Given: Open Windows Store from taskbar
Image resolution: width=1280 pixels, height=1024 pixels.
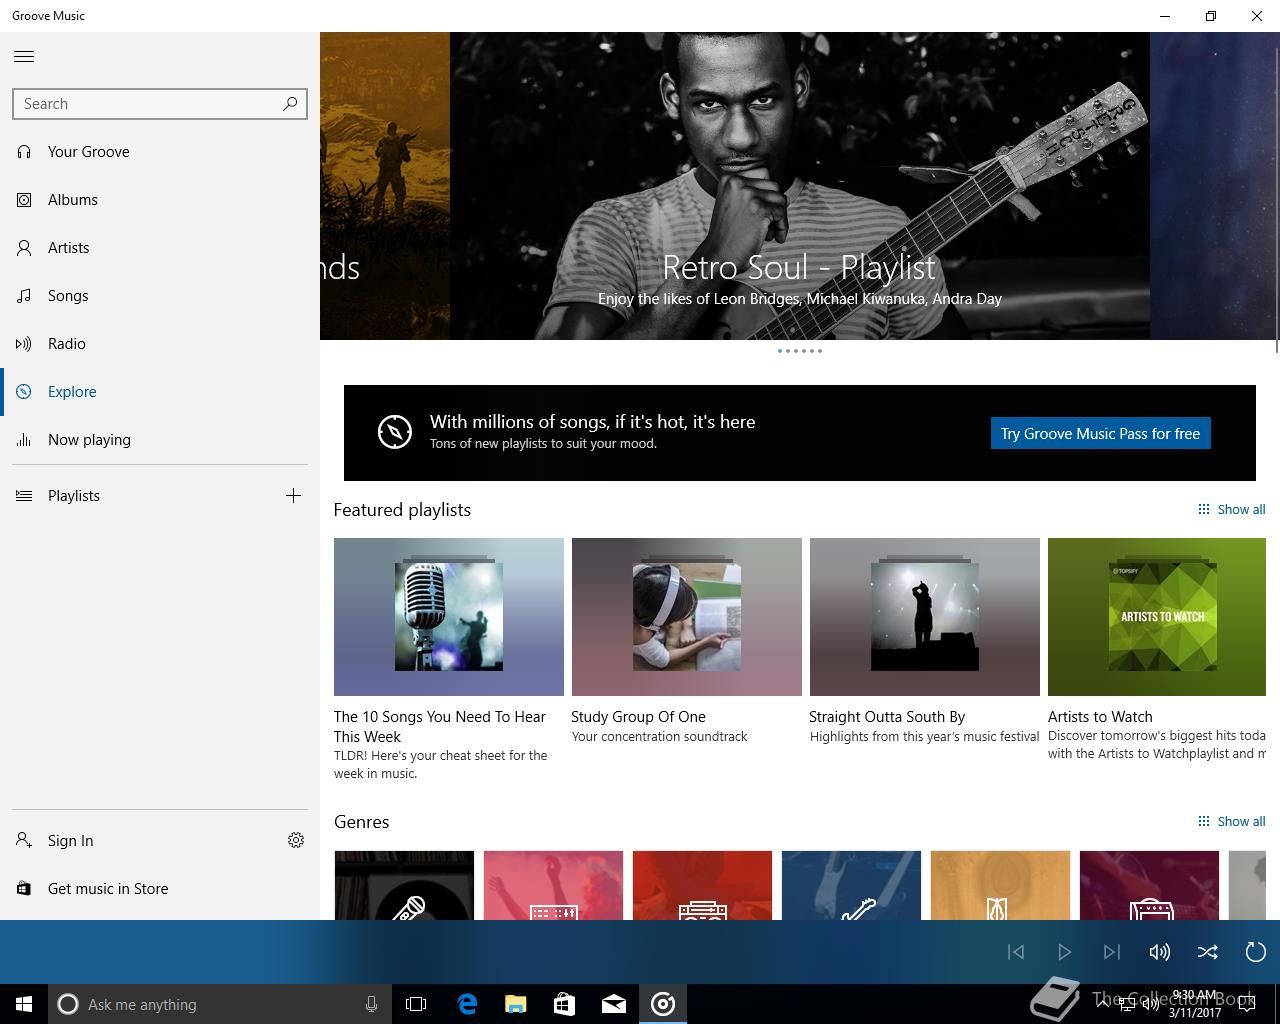Looking at the screenshot, I should click(x=565, y=1004).
